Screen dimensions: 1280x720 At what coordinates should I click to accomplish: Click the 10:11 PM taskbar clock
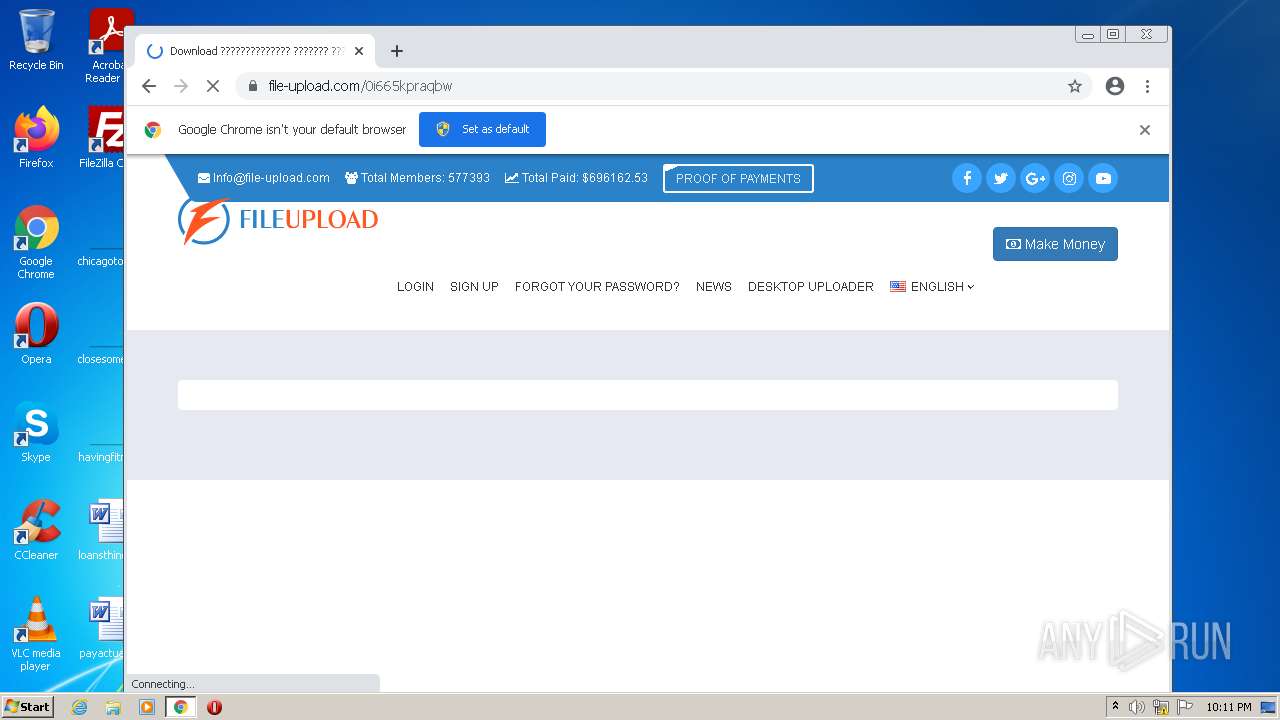coord(1228,707)
